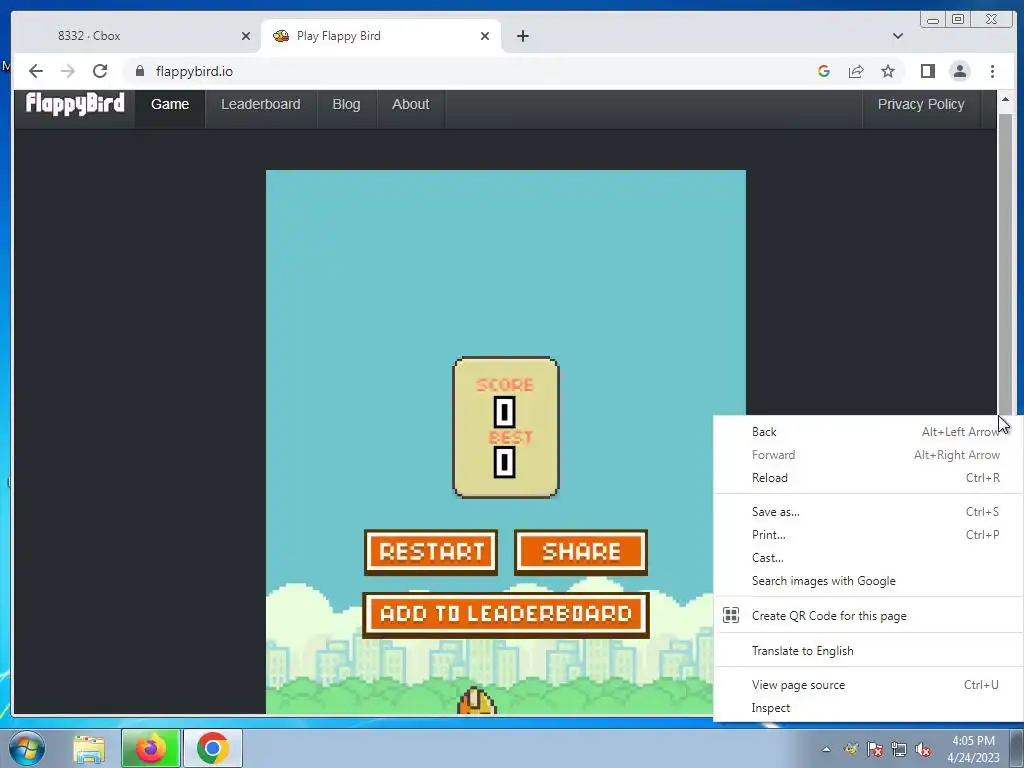This screenshot has height=768, width=1024.
Task: Select Print... in context menu
Action: 869,535
